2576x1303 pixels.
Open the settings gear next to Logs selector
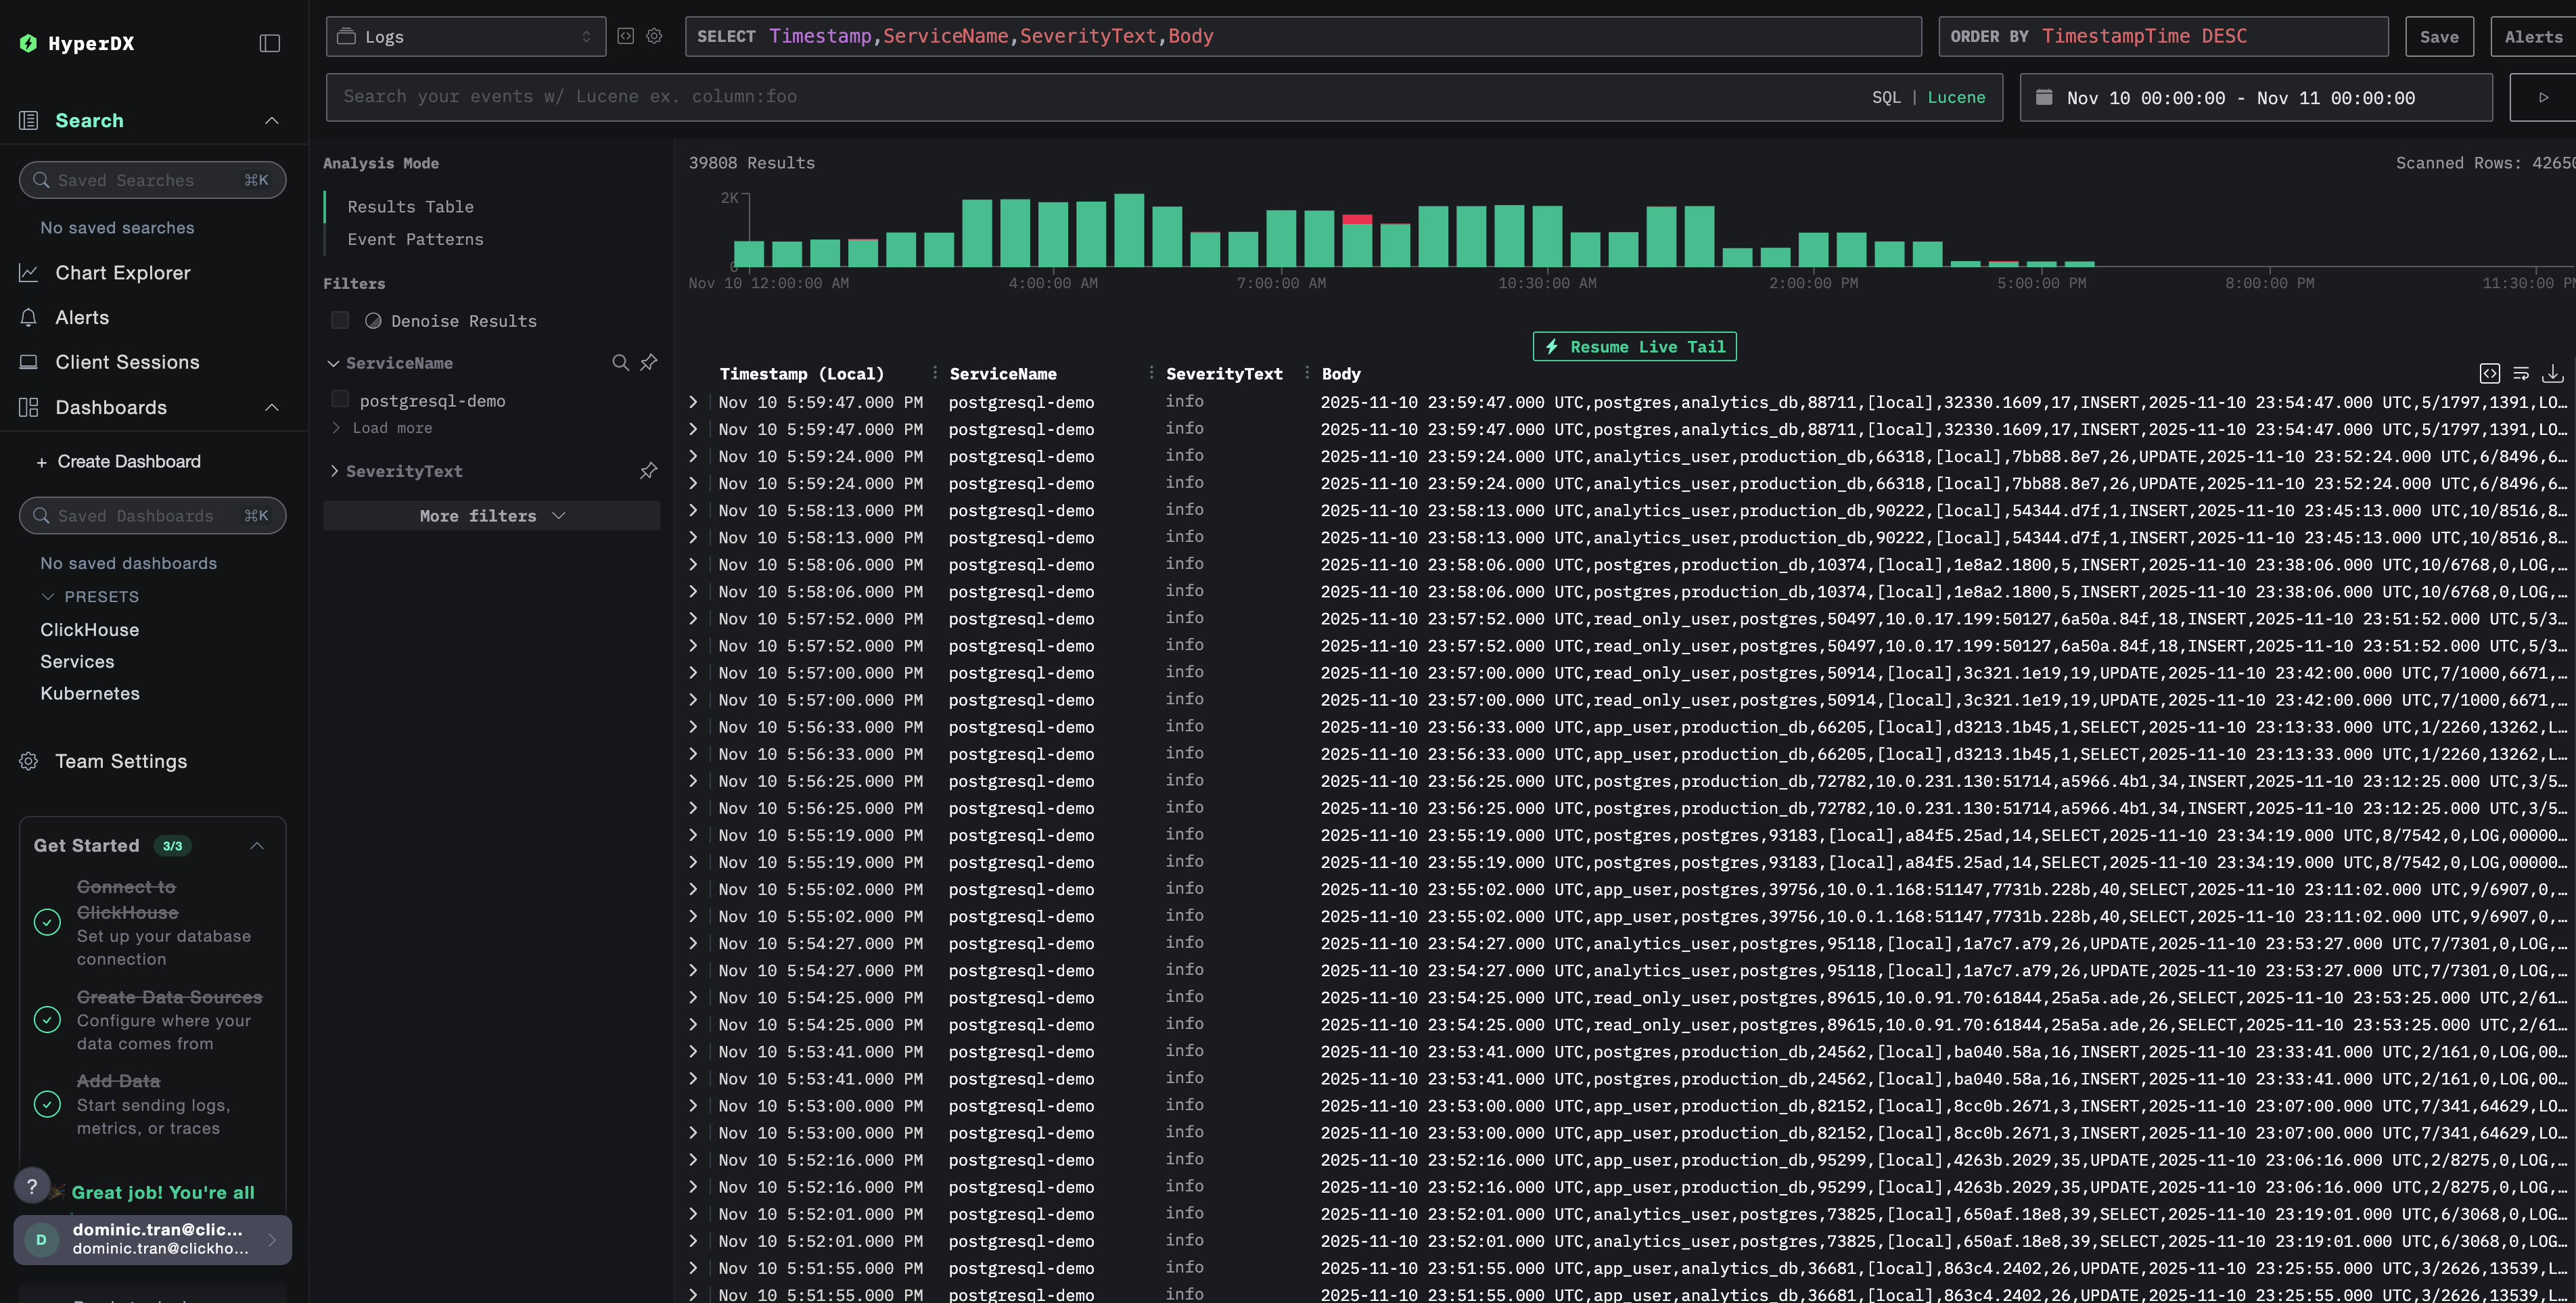click(x=654, y=36)
